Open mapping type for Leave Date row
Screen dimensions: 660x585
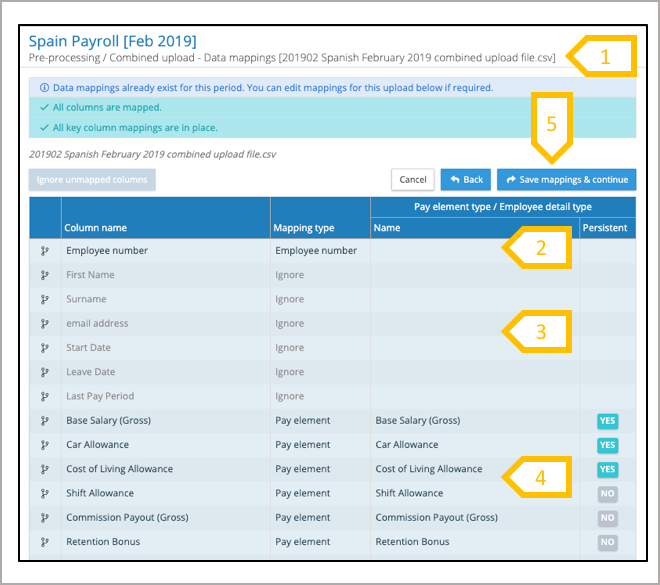pos(290,372)
